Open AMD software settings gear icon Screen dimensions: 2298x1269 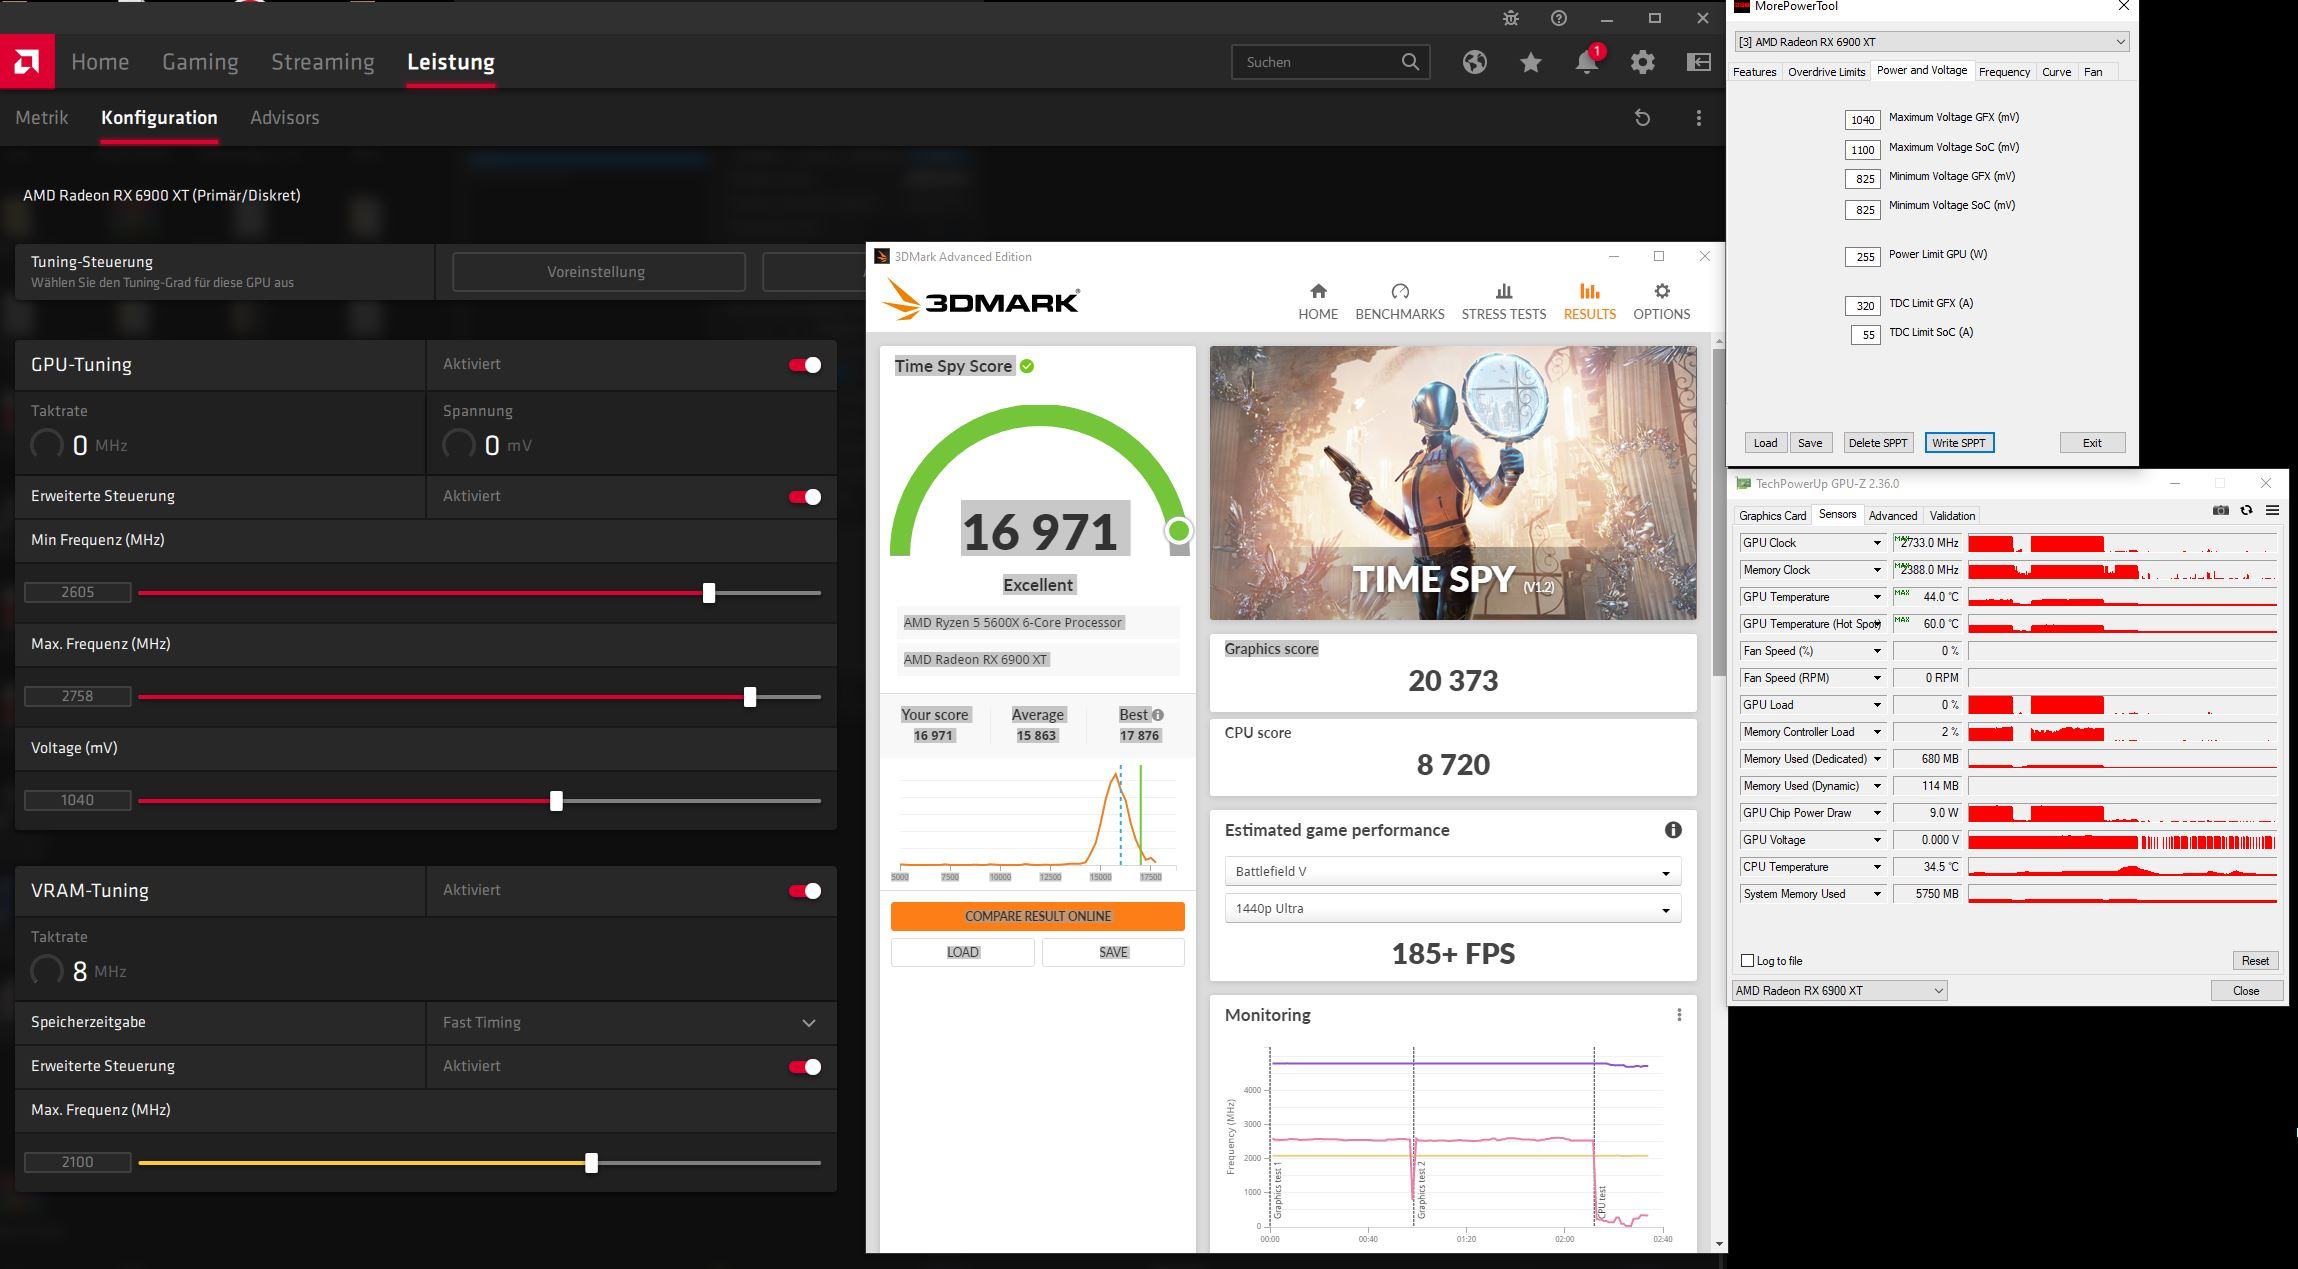click(1642, 62)
